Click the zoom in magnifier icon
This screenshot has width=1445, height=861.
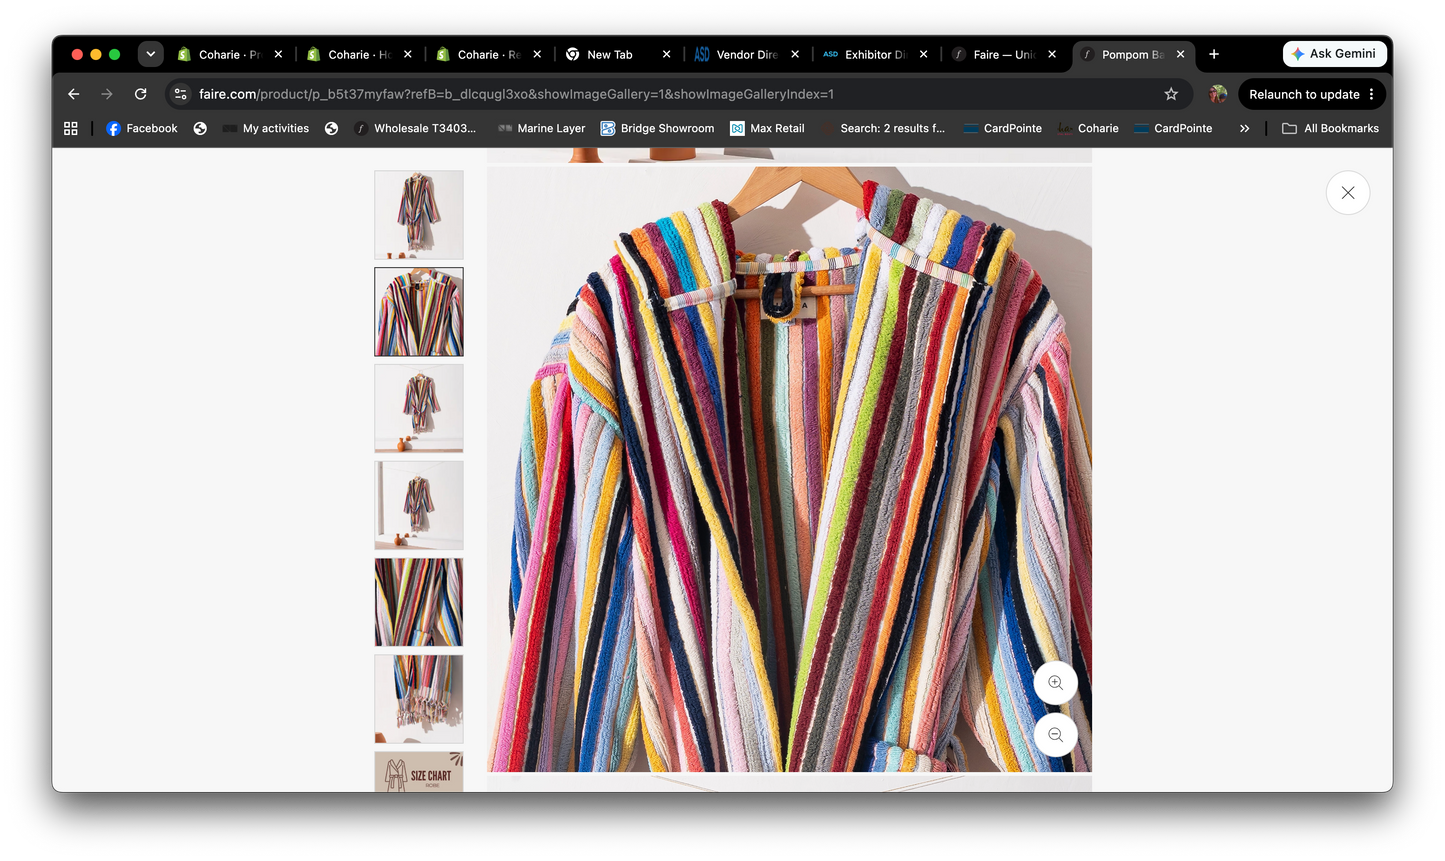click(x=1055, y=683)
